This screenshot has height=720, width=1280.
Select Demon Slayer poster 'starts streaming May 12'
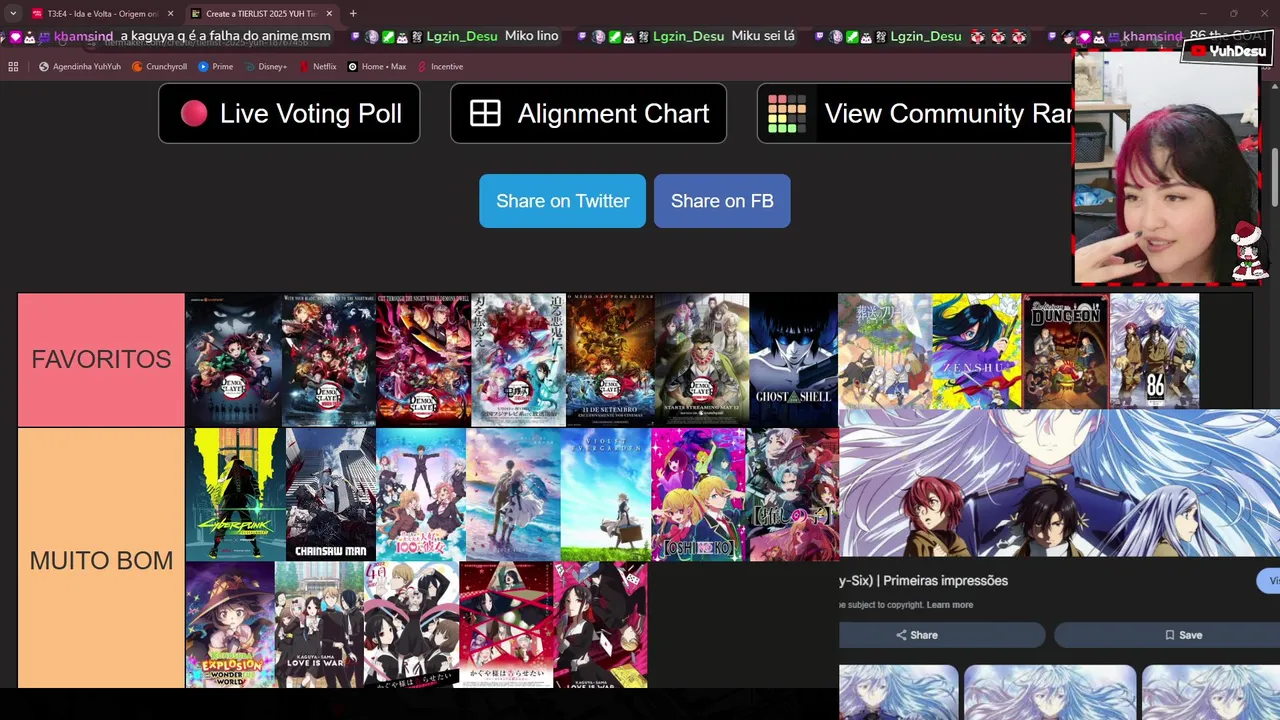pyautogui.click(x=702, y=360)
